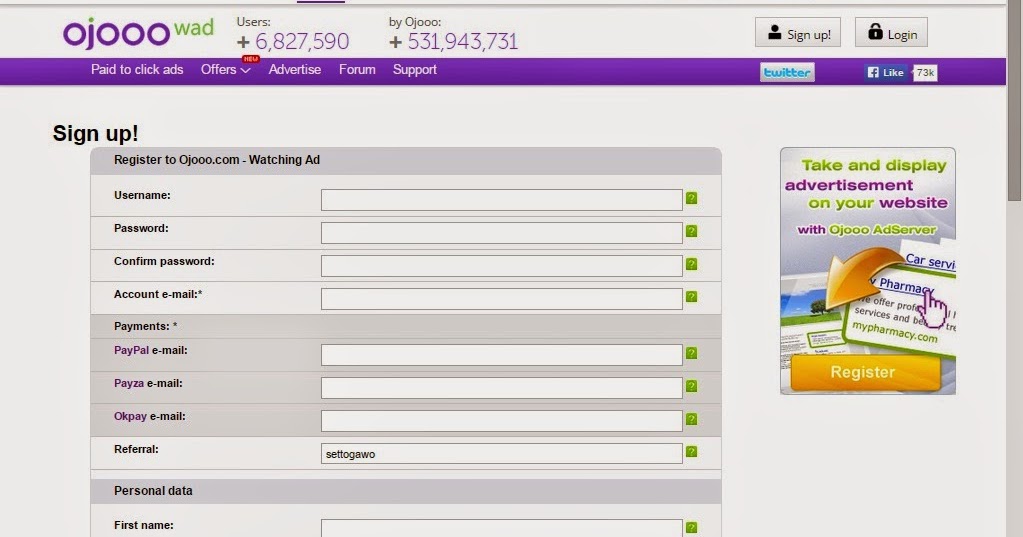
Task: Click the 73k like counter
Action: click(924, 72)
